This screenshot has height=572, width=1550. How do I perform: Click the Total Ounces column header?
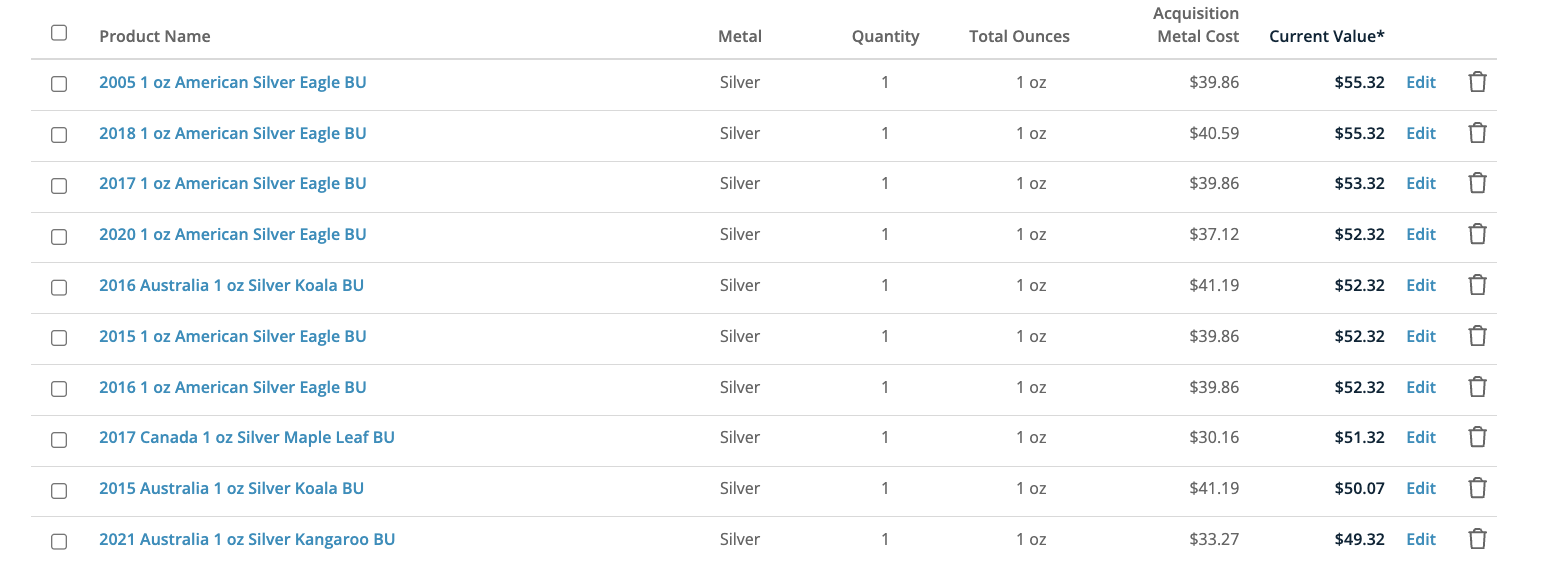(x=1018, y=36)
